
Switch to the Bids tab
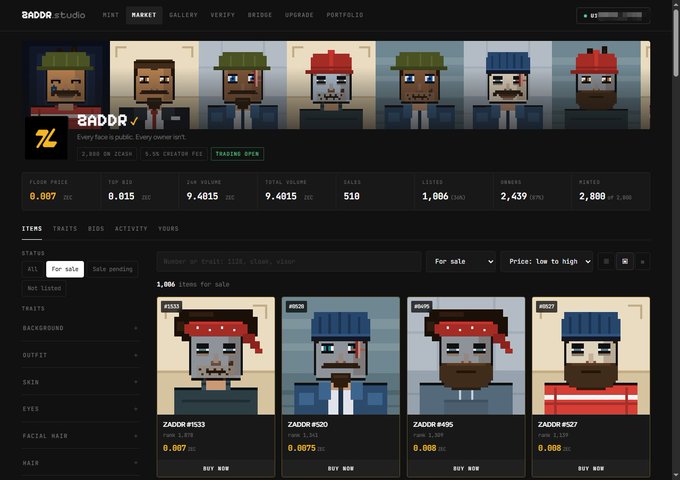coord(96,229)
